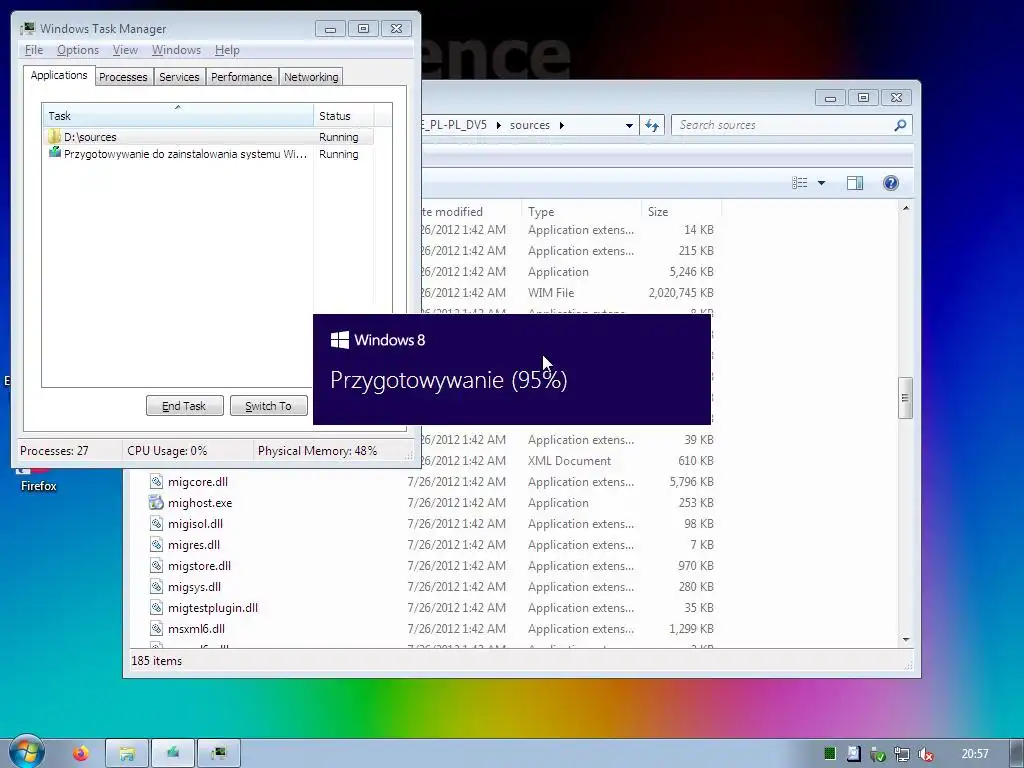Expand the arrow after sources in address bar

coord(562,125)
